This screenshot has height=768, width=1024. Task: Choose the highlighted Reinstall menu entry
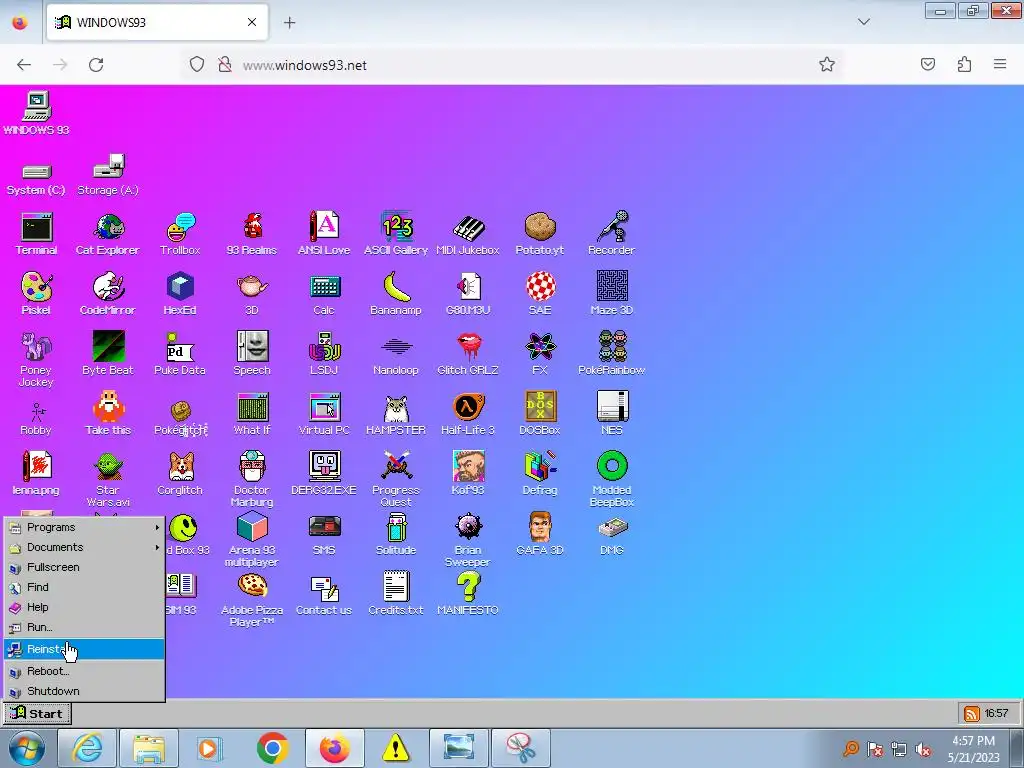click(x=84, y=649)
